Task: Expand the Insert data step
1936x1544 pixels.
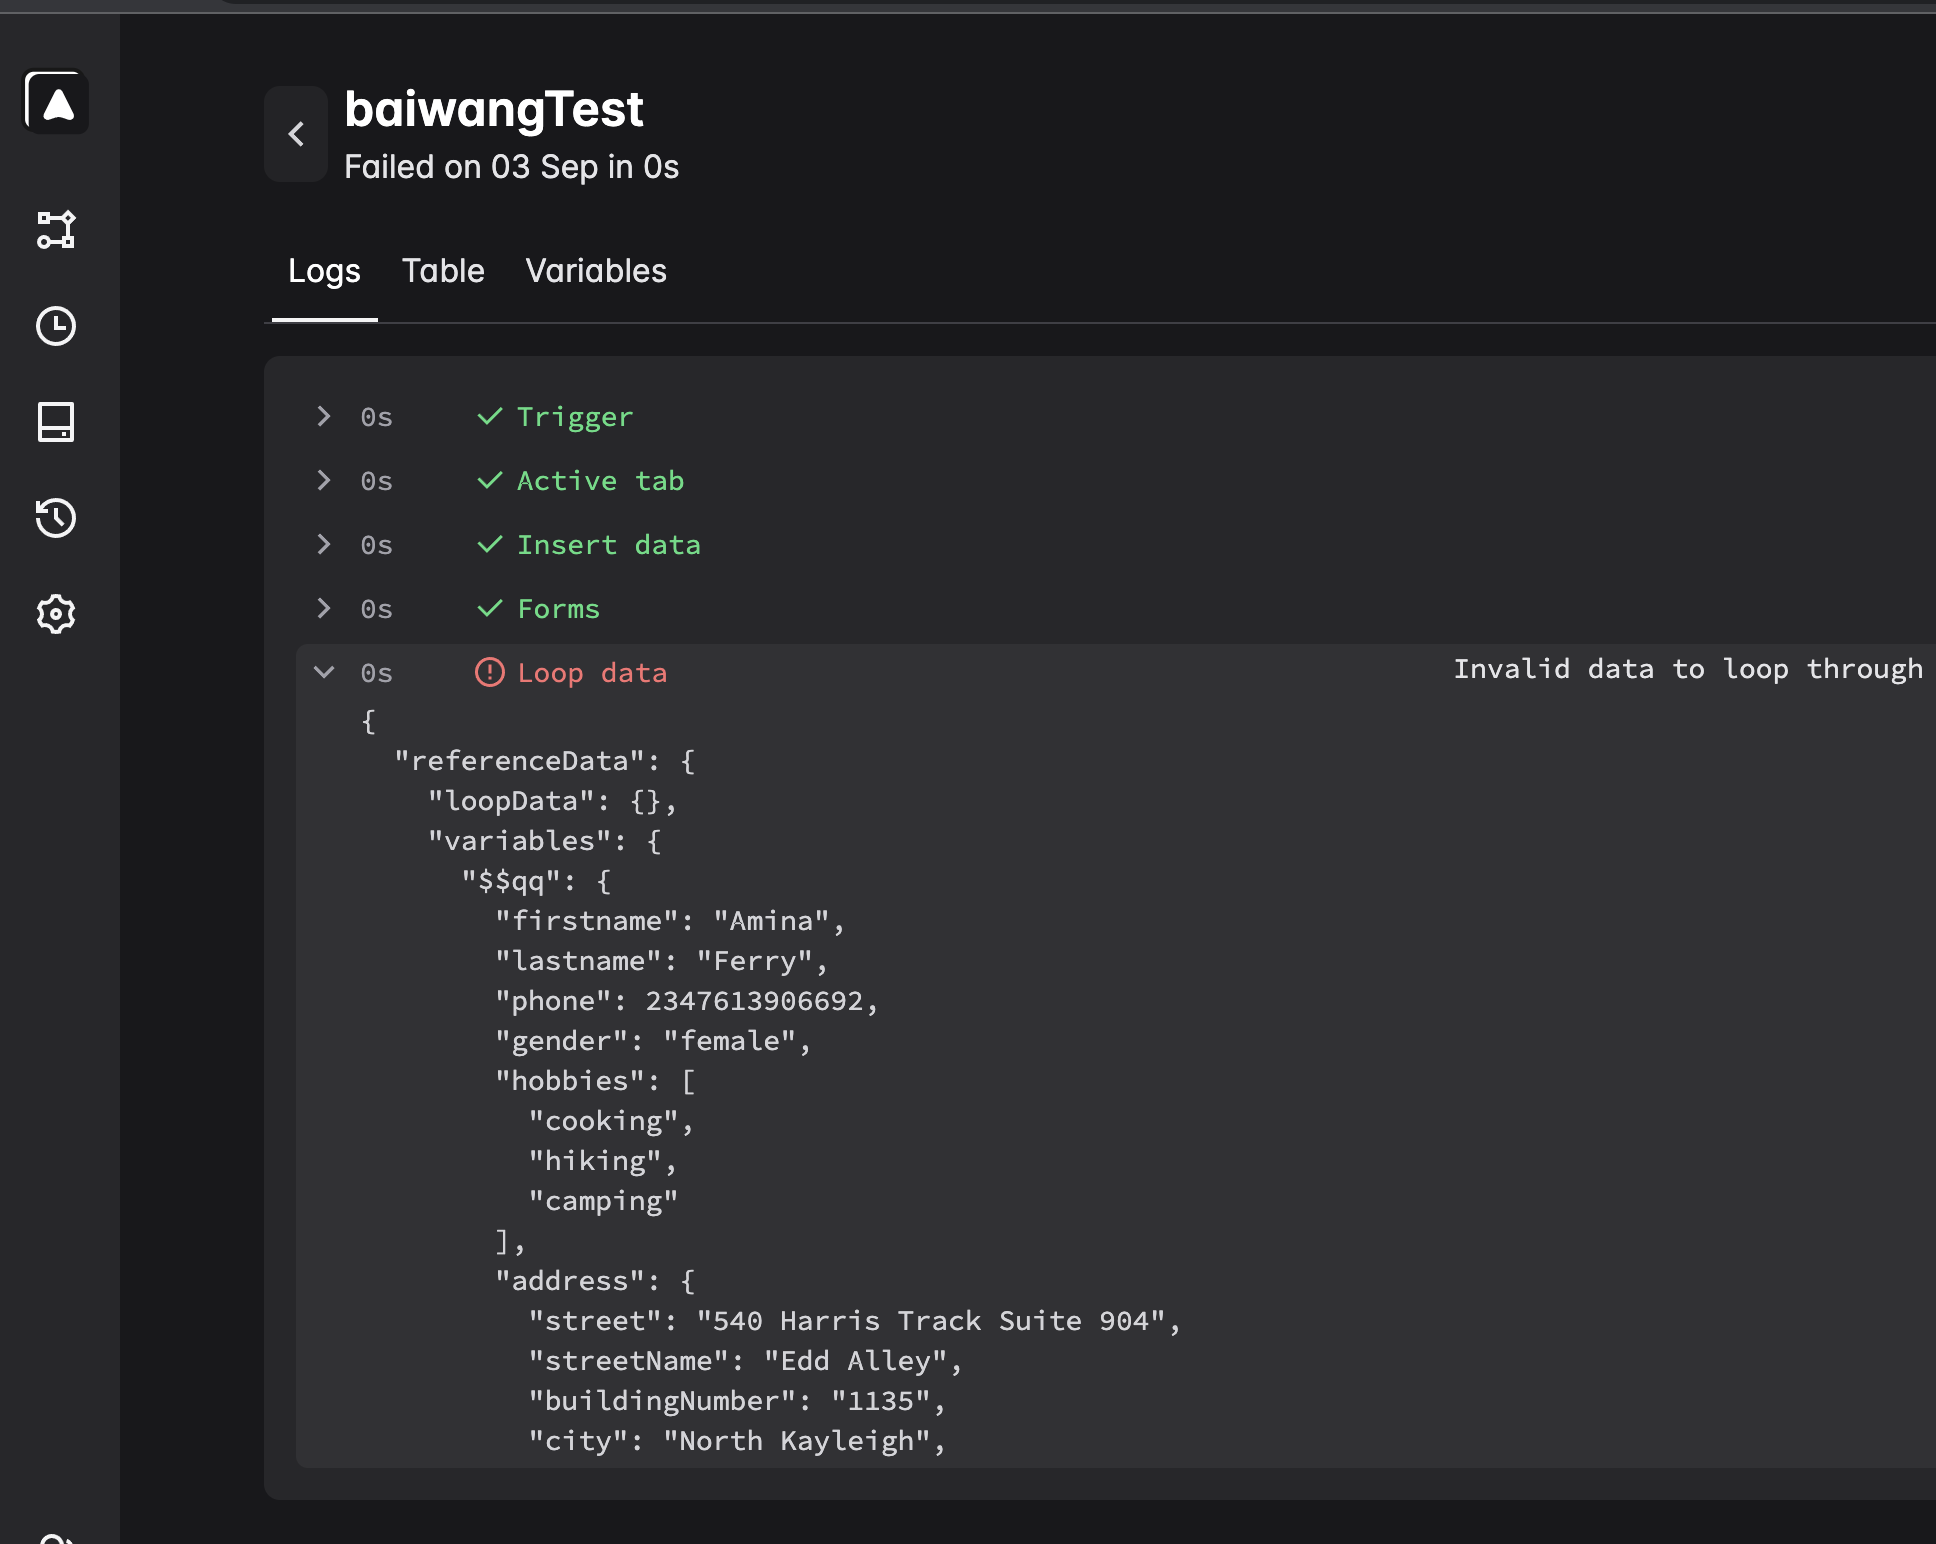Action: point(323,544)
